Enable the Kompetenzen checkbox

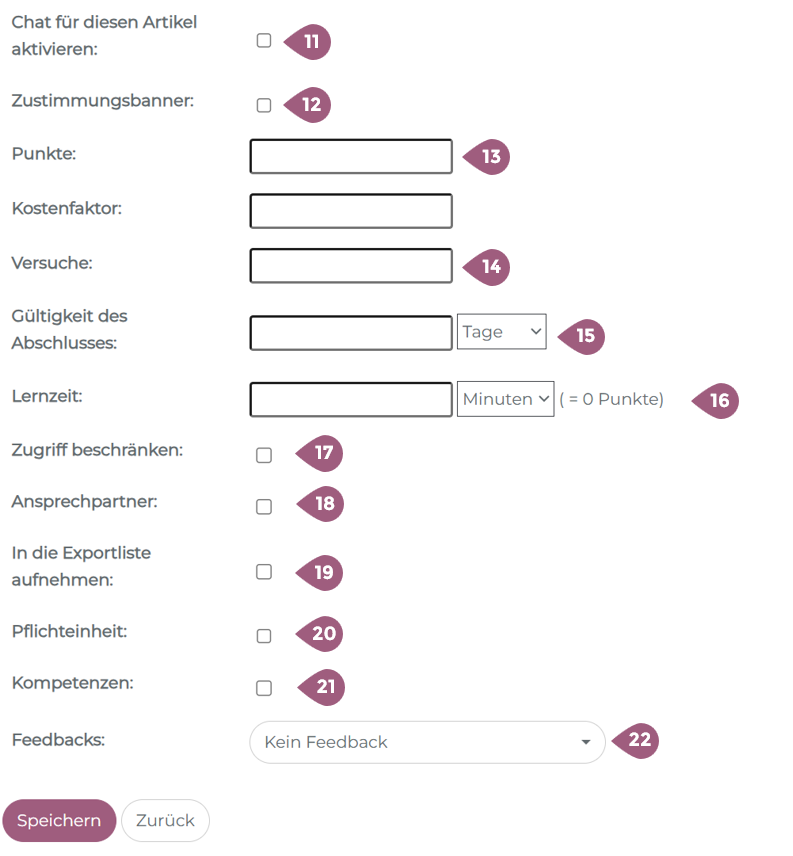coord(264,688)
